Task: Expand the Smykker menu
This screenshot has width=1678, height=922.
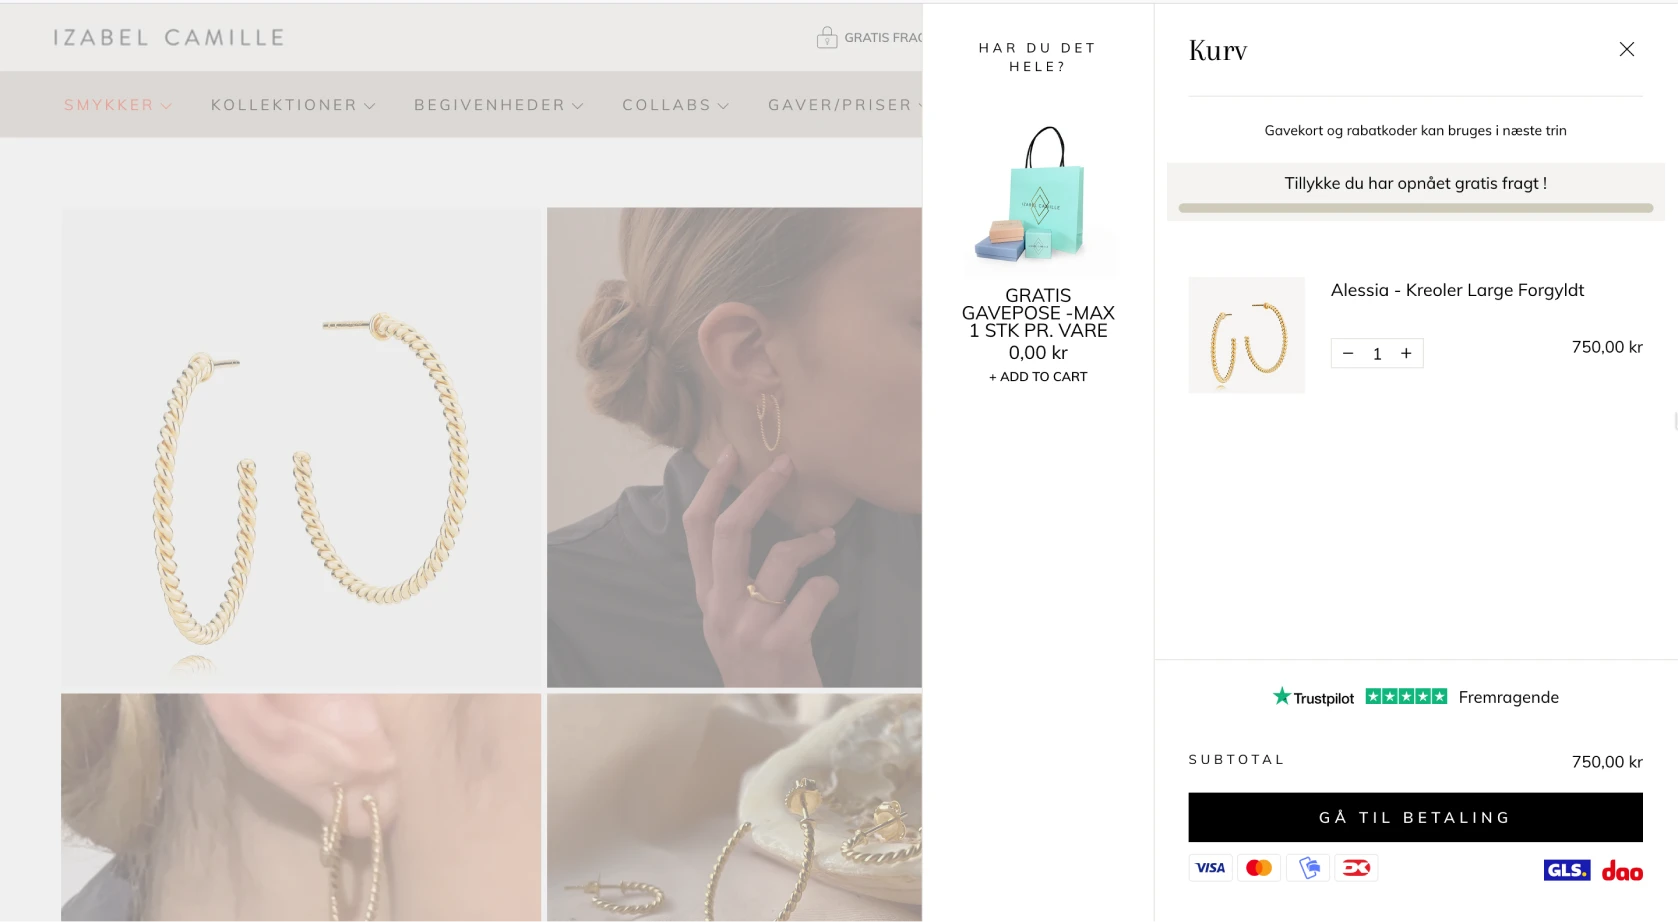Action: (118, 105)
